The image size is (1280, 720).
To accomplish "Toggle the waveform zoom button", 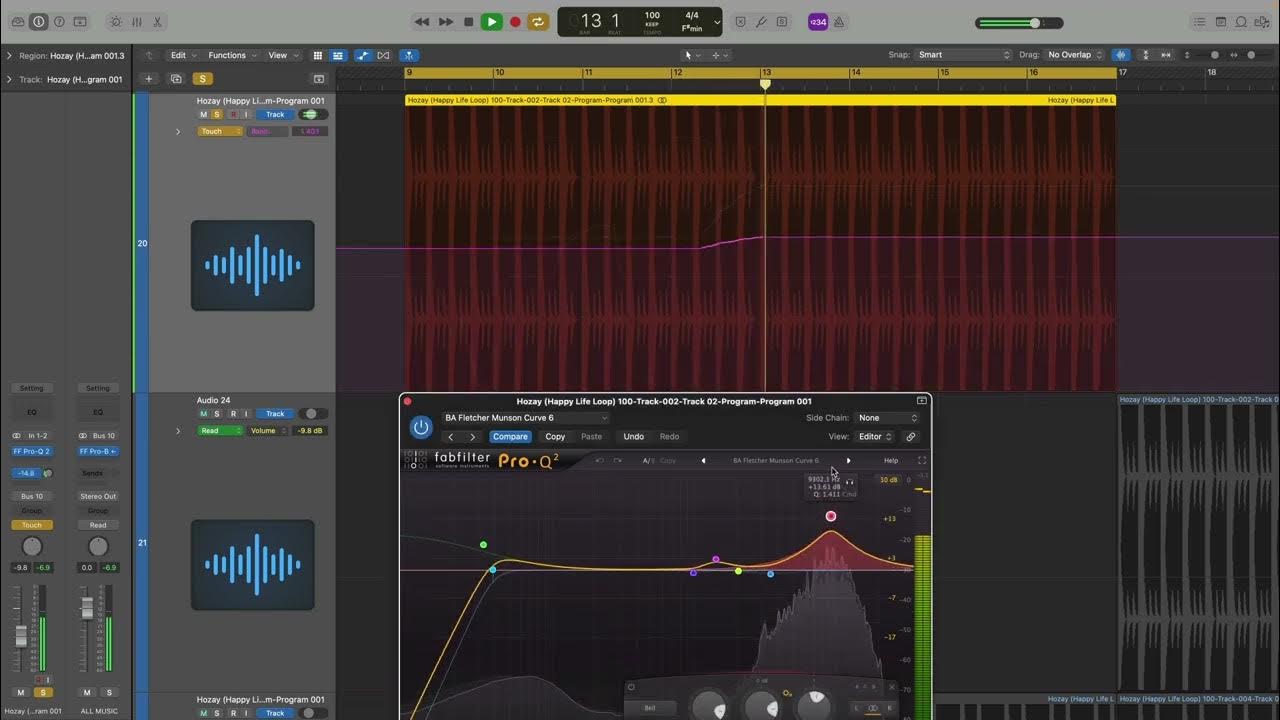I will click(1121, 55).
